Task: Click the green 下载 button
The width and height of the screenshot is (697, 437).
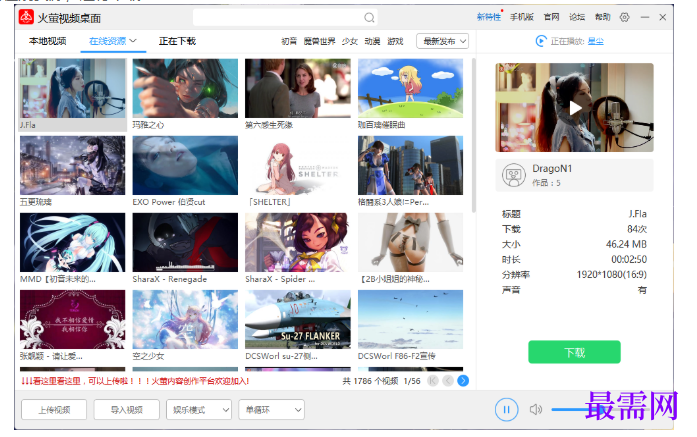Action: 574,352
